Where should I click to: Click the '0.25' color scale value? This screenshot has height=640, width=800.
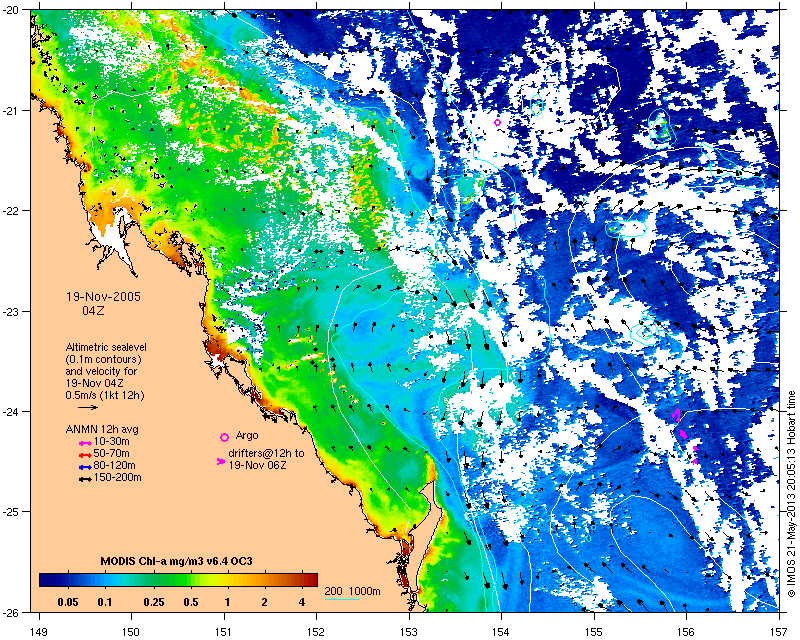(154, 602)
